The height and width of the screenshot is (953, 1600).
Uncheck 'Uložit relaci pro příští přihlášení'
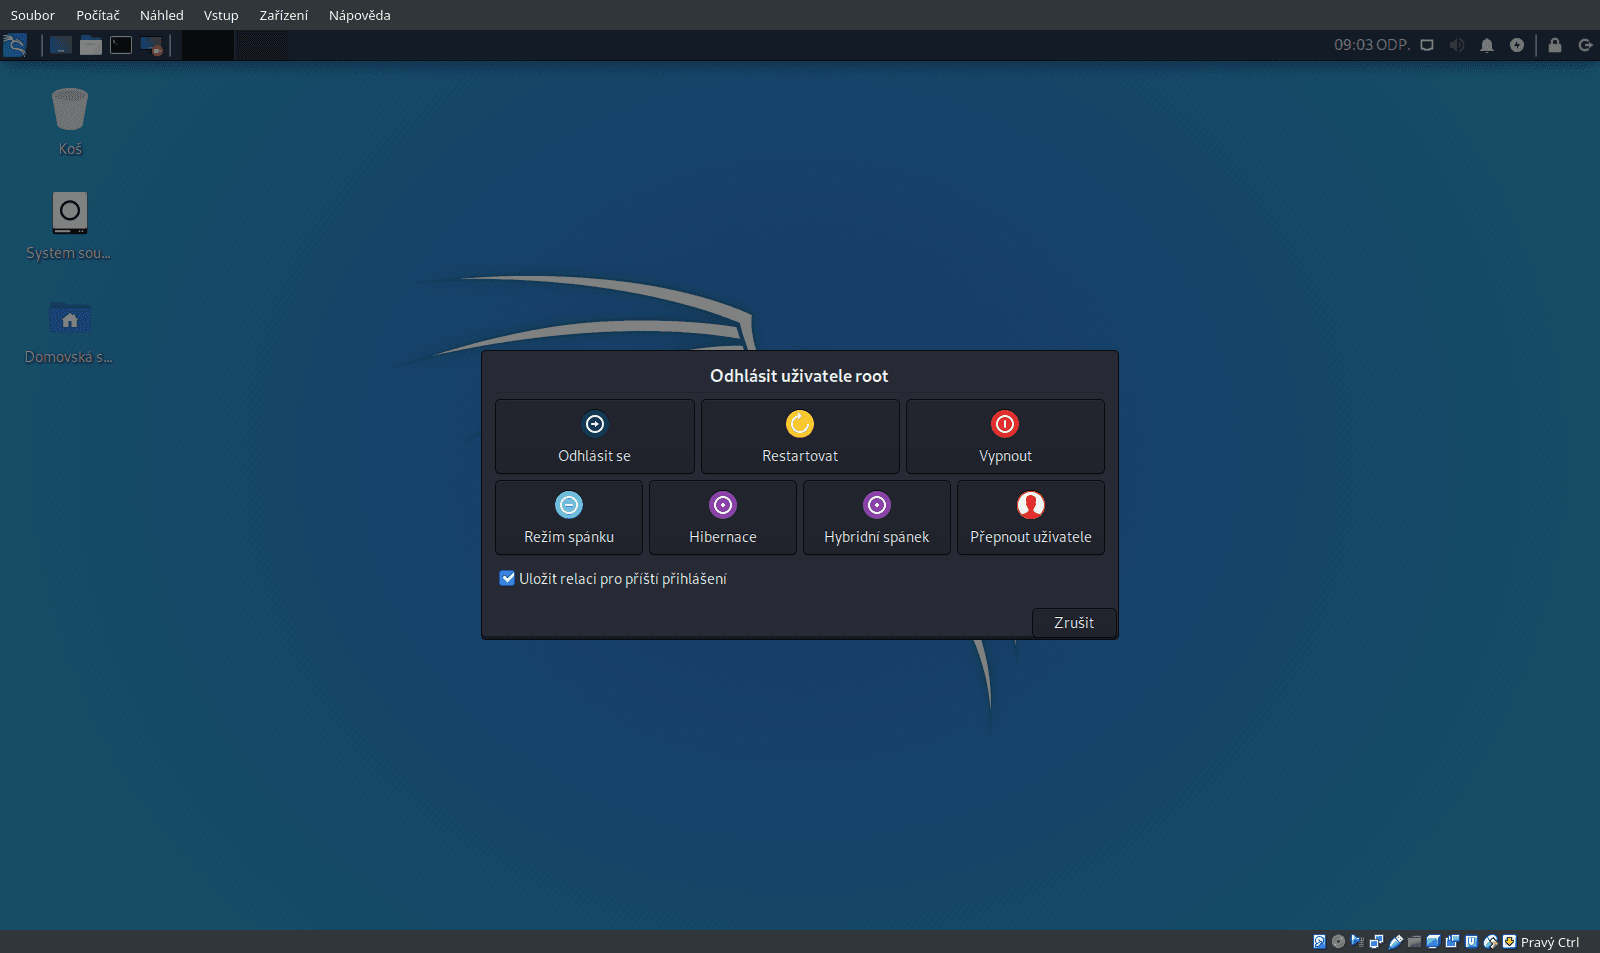(507, 578)
